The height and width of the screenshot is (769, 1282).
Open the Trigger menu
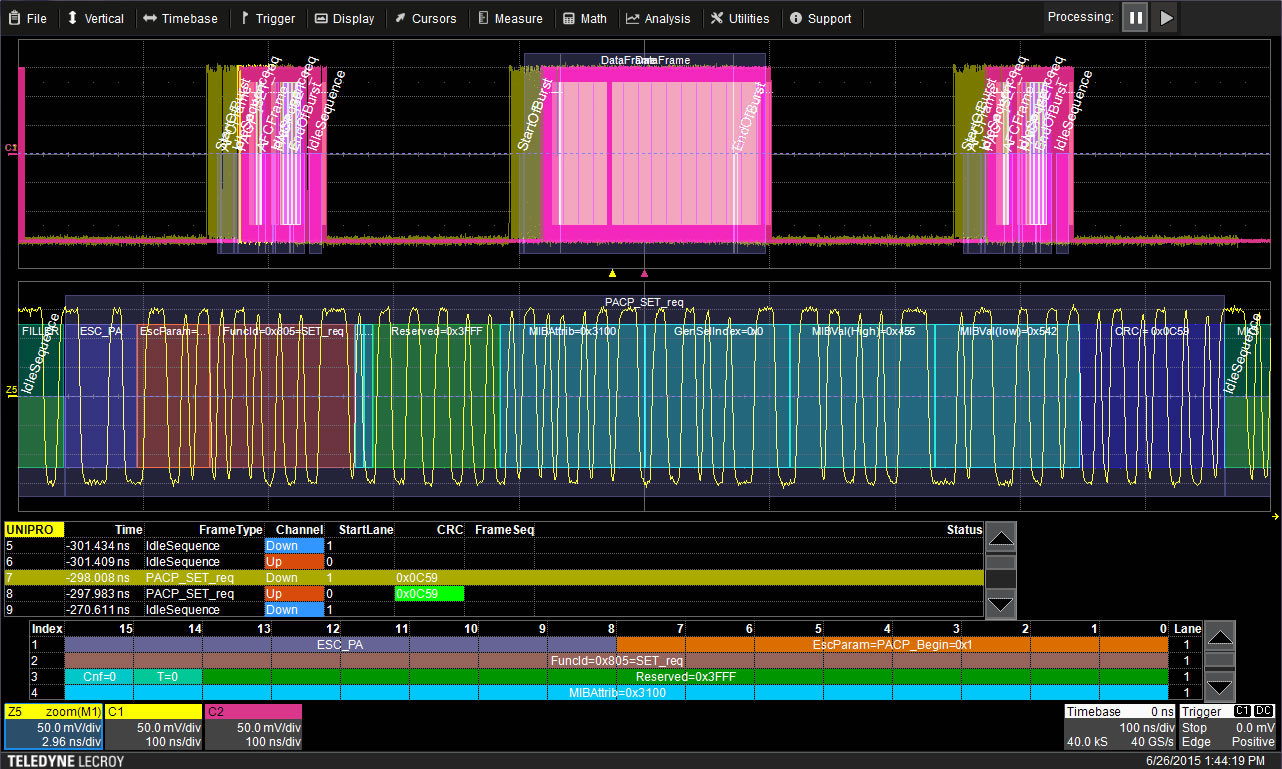click(267, 18)
